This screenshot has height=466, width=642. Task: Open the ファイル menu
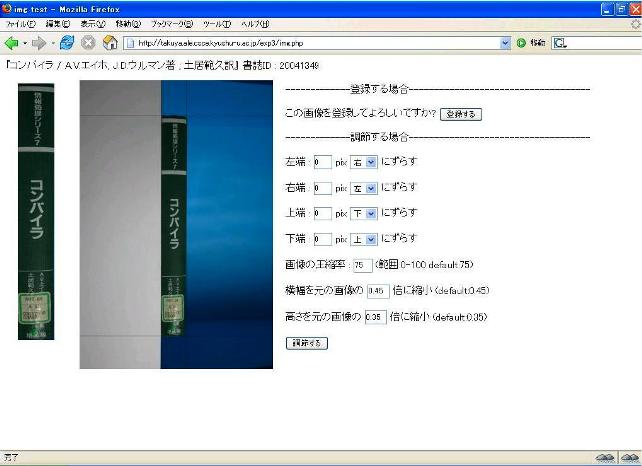pyautogui.click(x=20, y=23)
